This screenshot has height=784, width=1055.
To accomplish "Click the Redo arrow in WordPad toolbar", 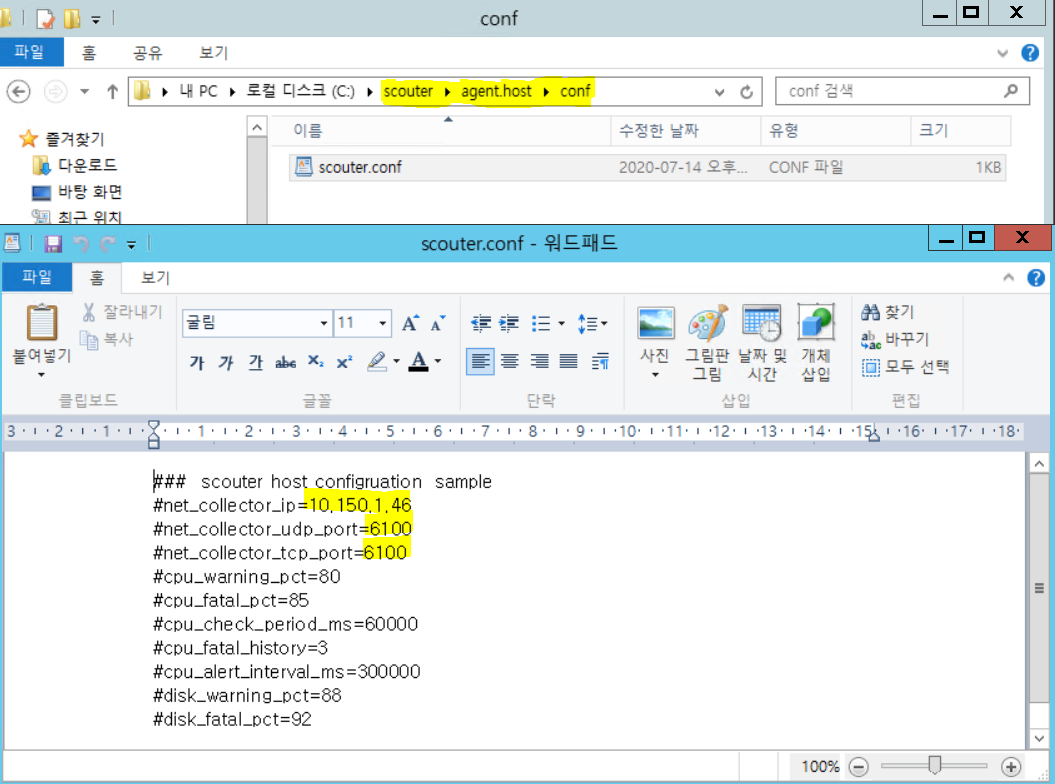I will [108, 244].
